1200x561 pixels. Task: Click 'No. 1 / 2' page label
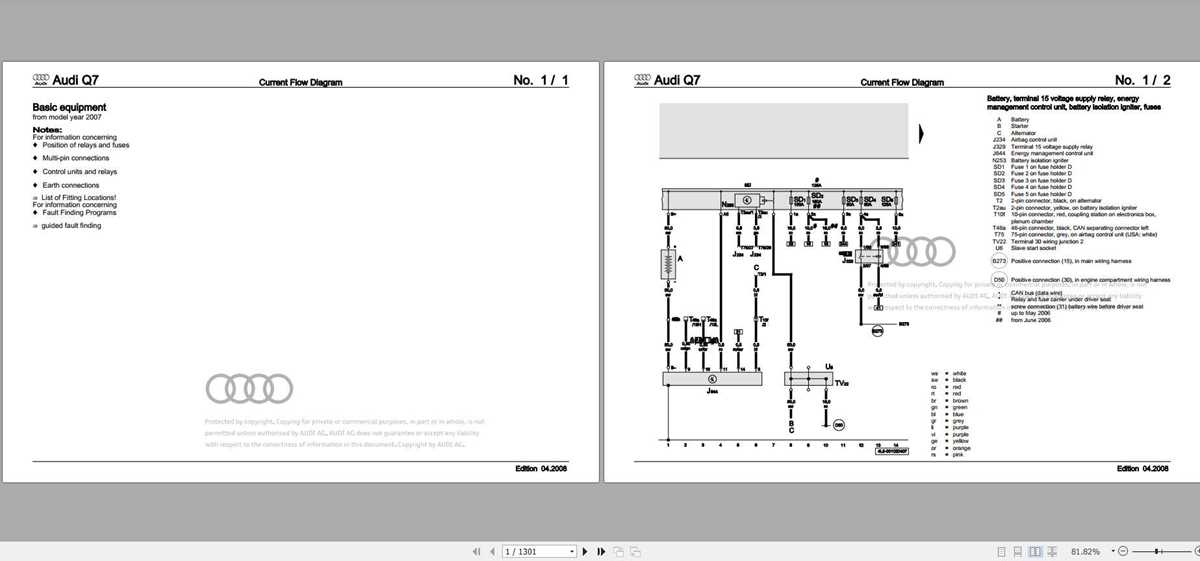click(1142, 80)
